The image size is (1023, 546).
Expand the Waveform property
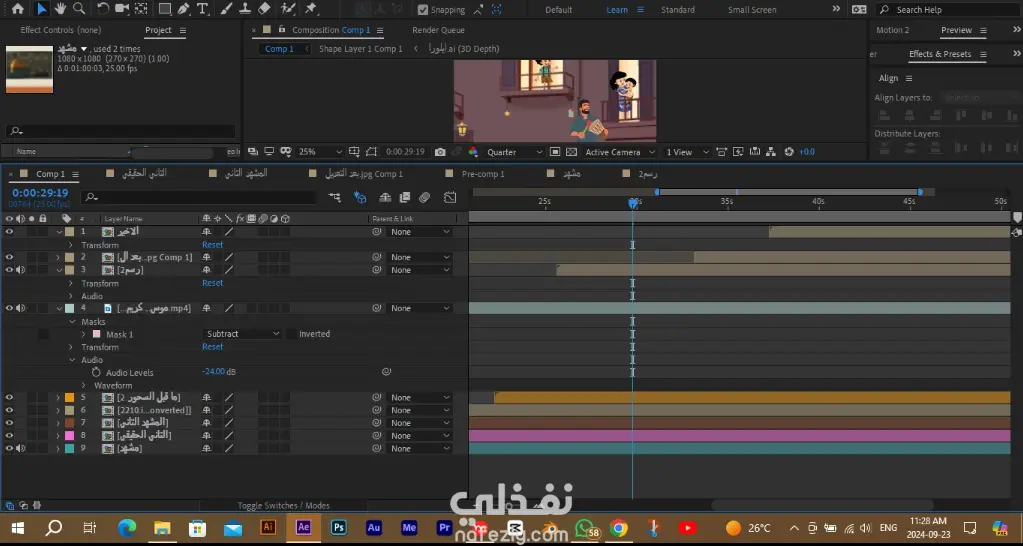(x=84, y=385)
